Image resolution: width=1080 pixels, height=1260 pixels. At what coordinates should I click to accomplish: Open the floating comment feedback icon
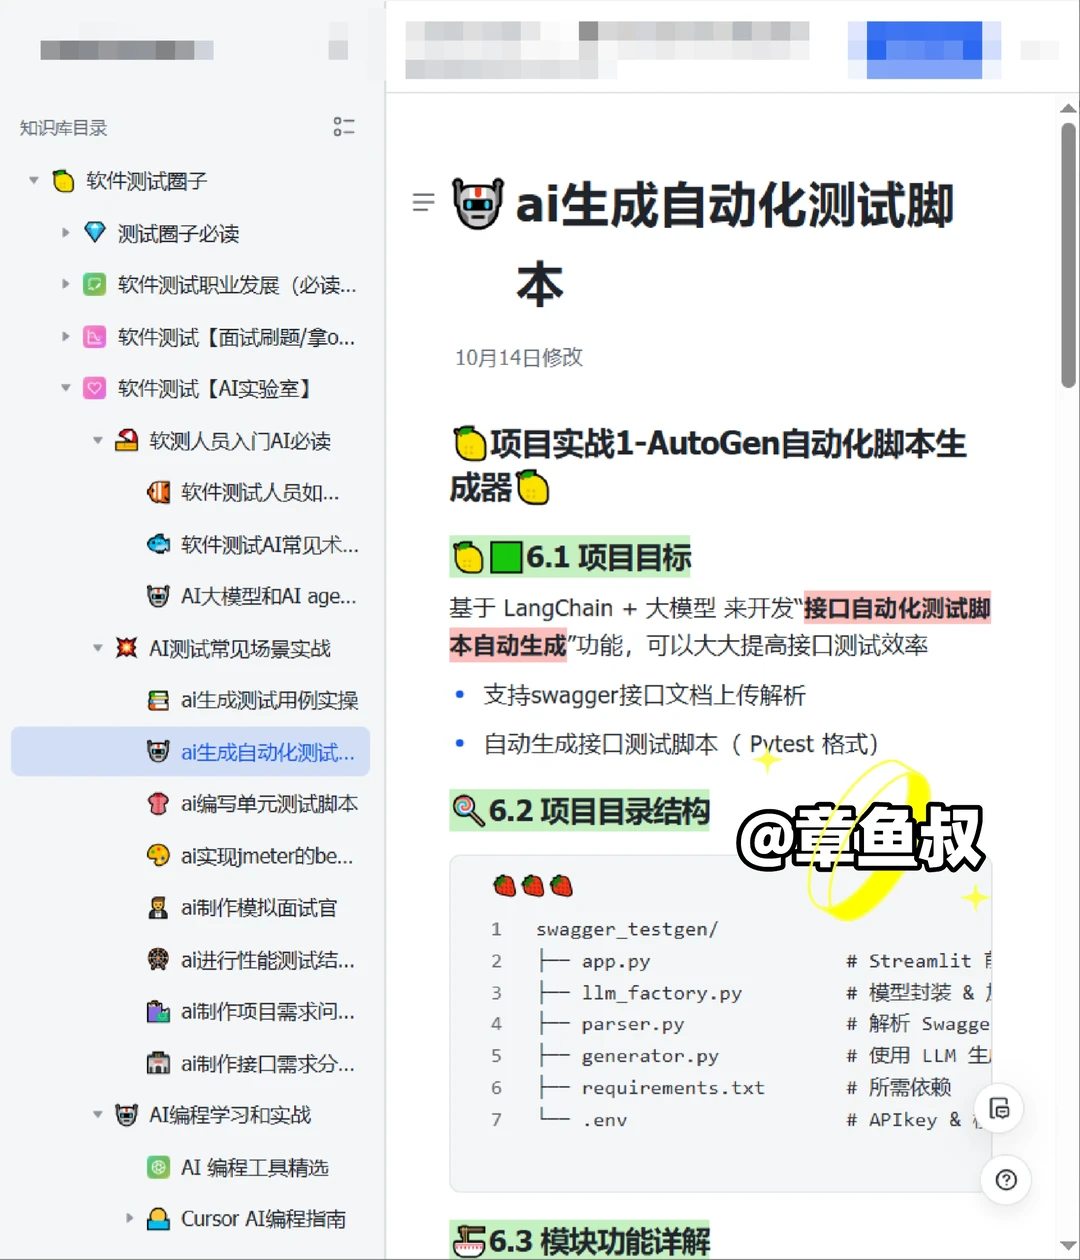[999, 1107]
